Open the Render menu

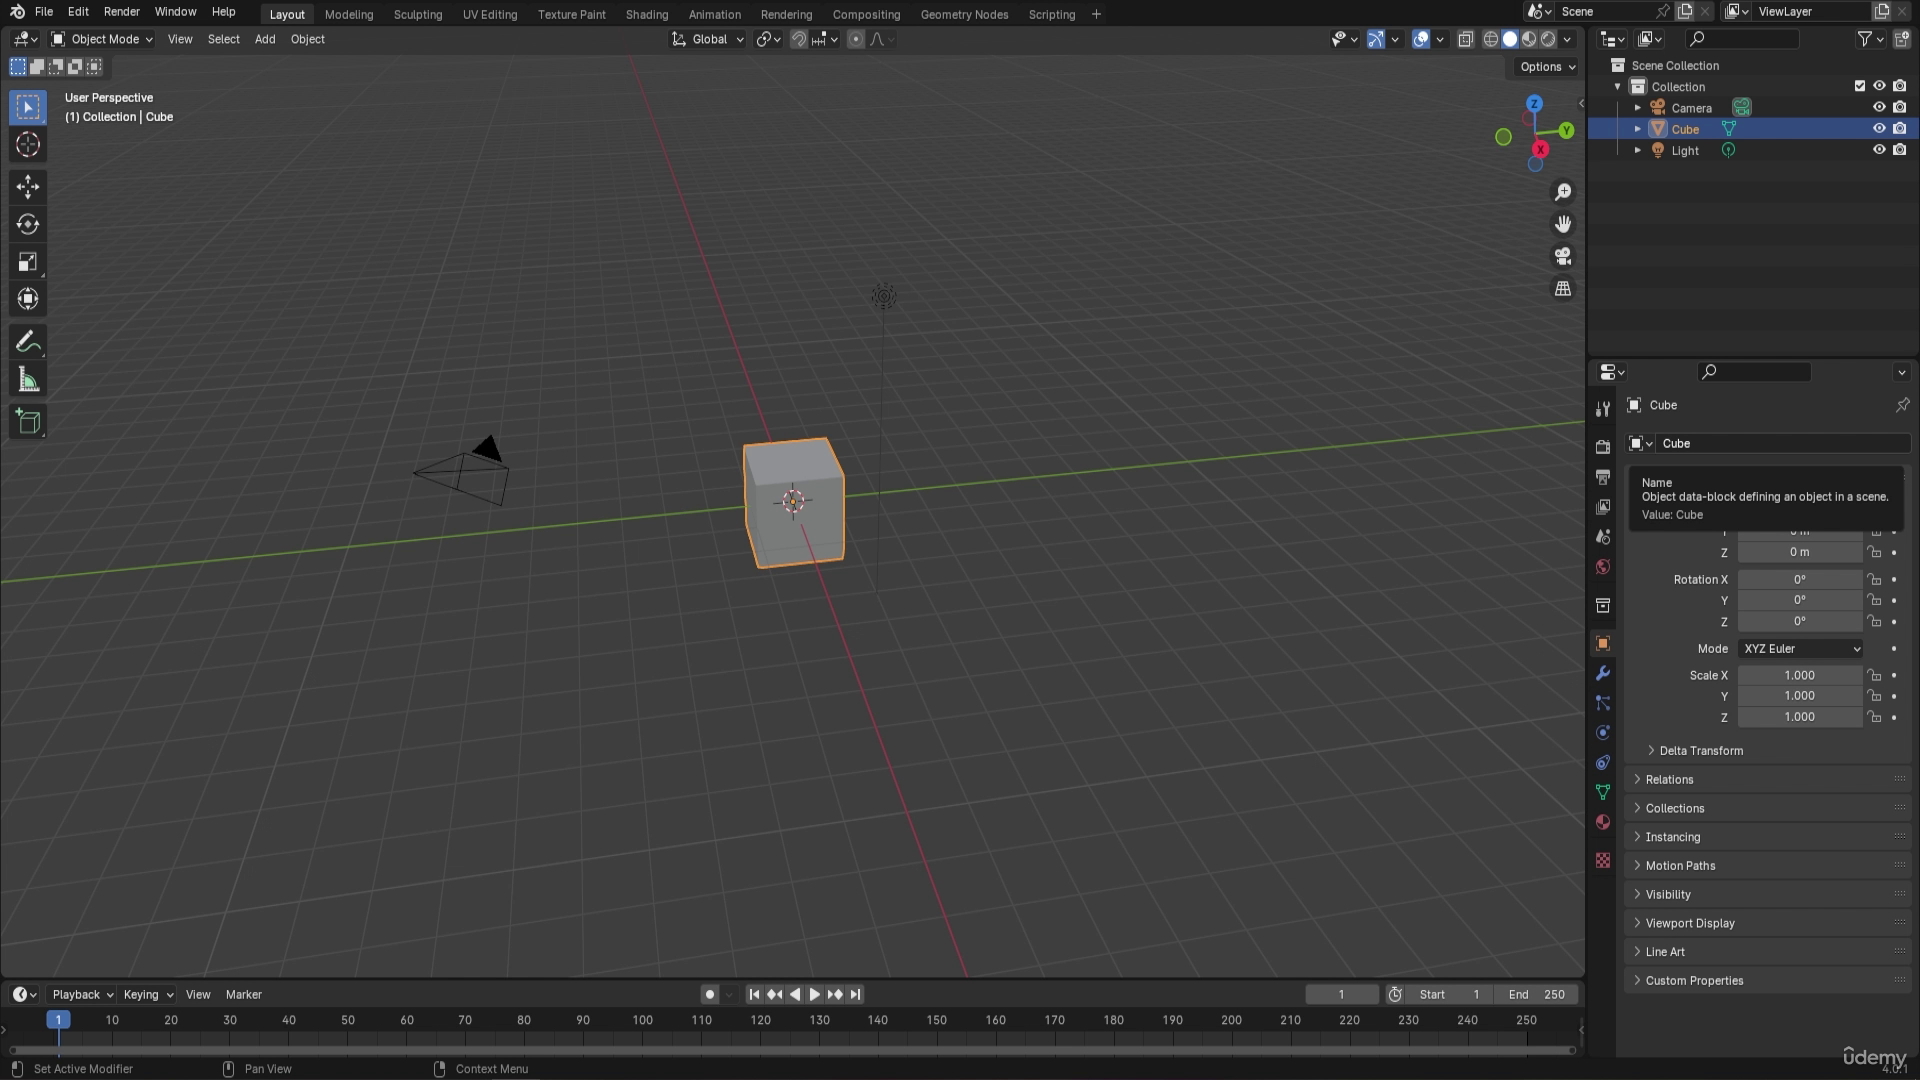pyautogui.click(x=121, y=12)
